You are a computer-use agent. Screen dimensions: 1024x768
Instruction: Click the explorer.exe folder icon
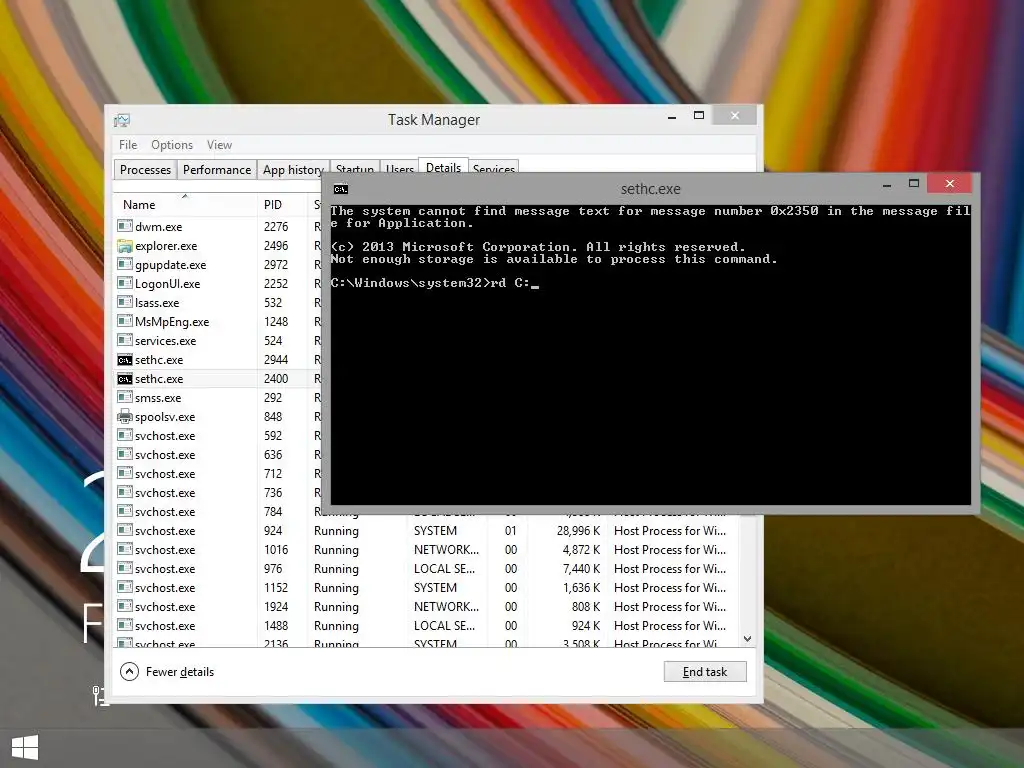125,246
